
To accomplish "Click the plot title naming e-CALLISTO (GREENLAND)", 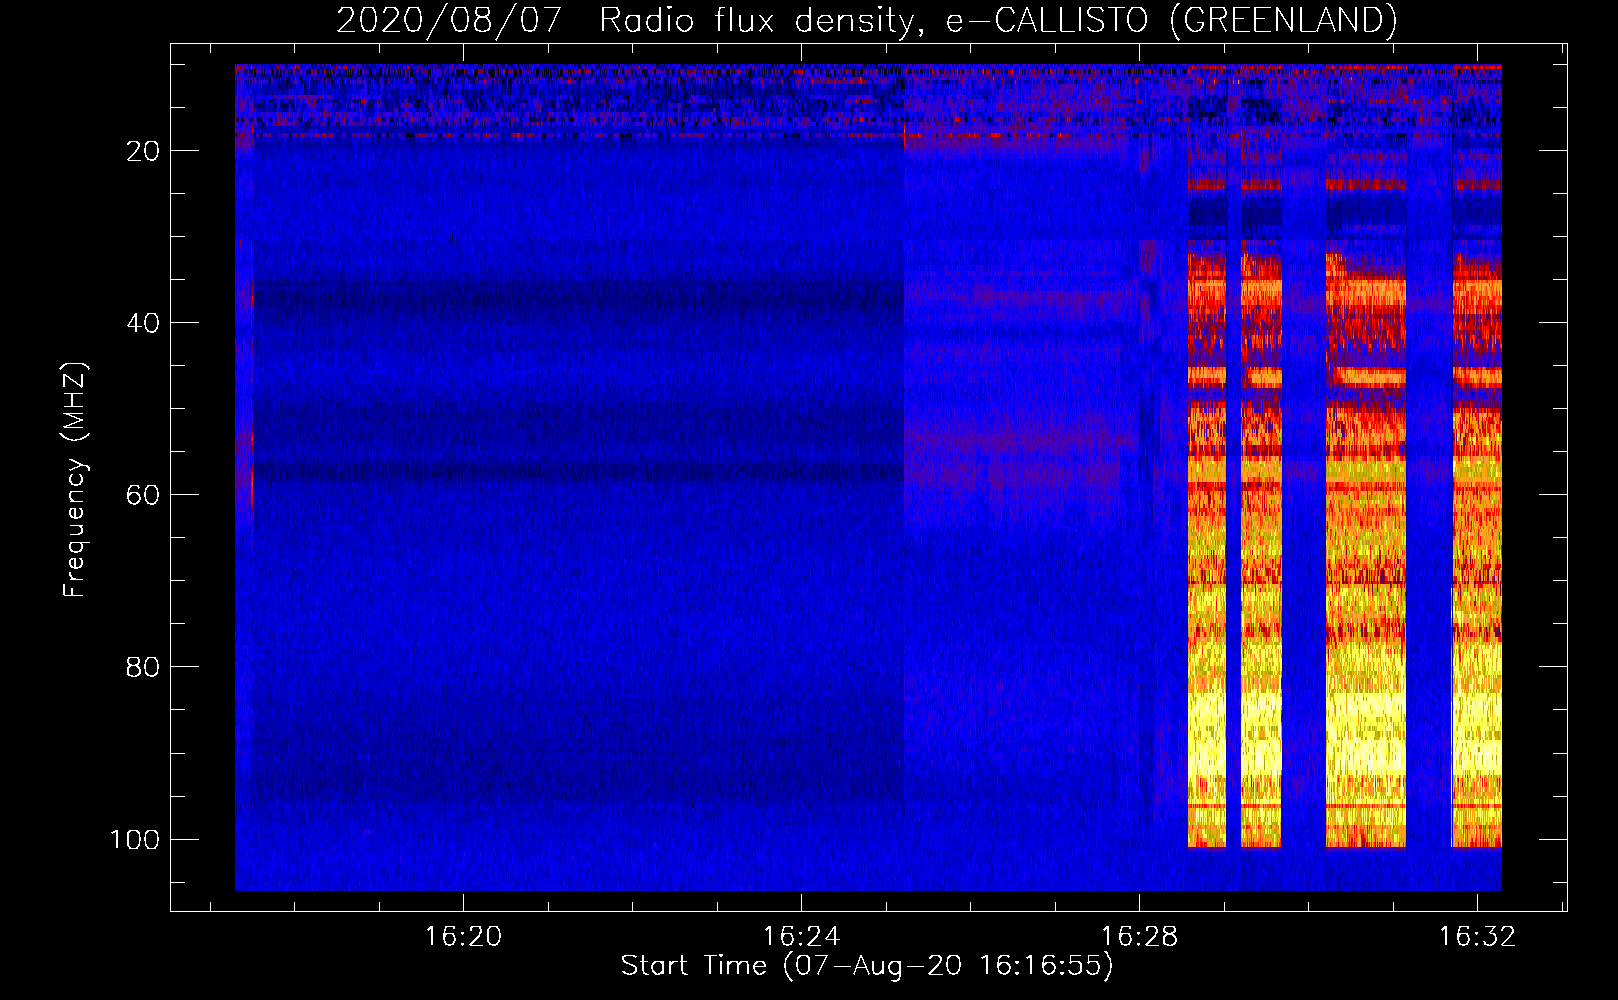I will (866, 20).
